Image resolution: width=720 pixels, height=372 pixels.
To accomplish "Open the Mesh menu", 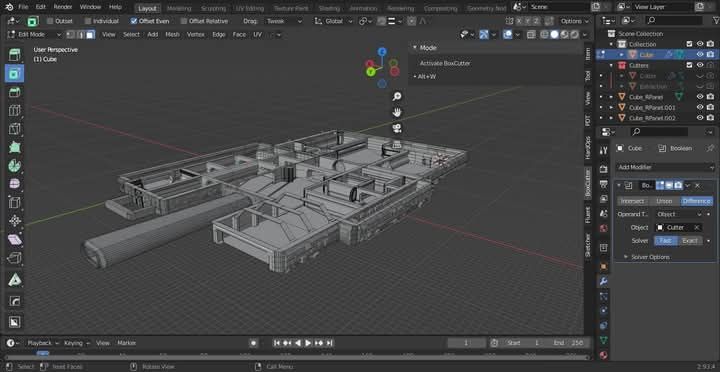I will click(x=172, y=34).
